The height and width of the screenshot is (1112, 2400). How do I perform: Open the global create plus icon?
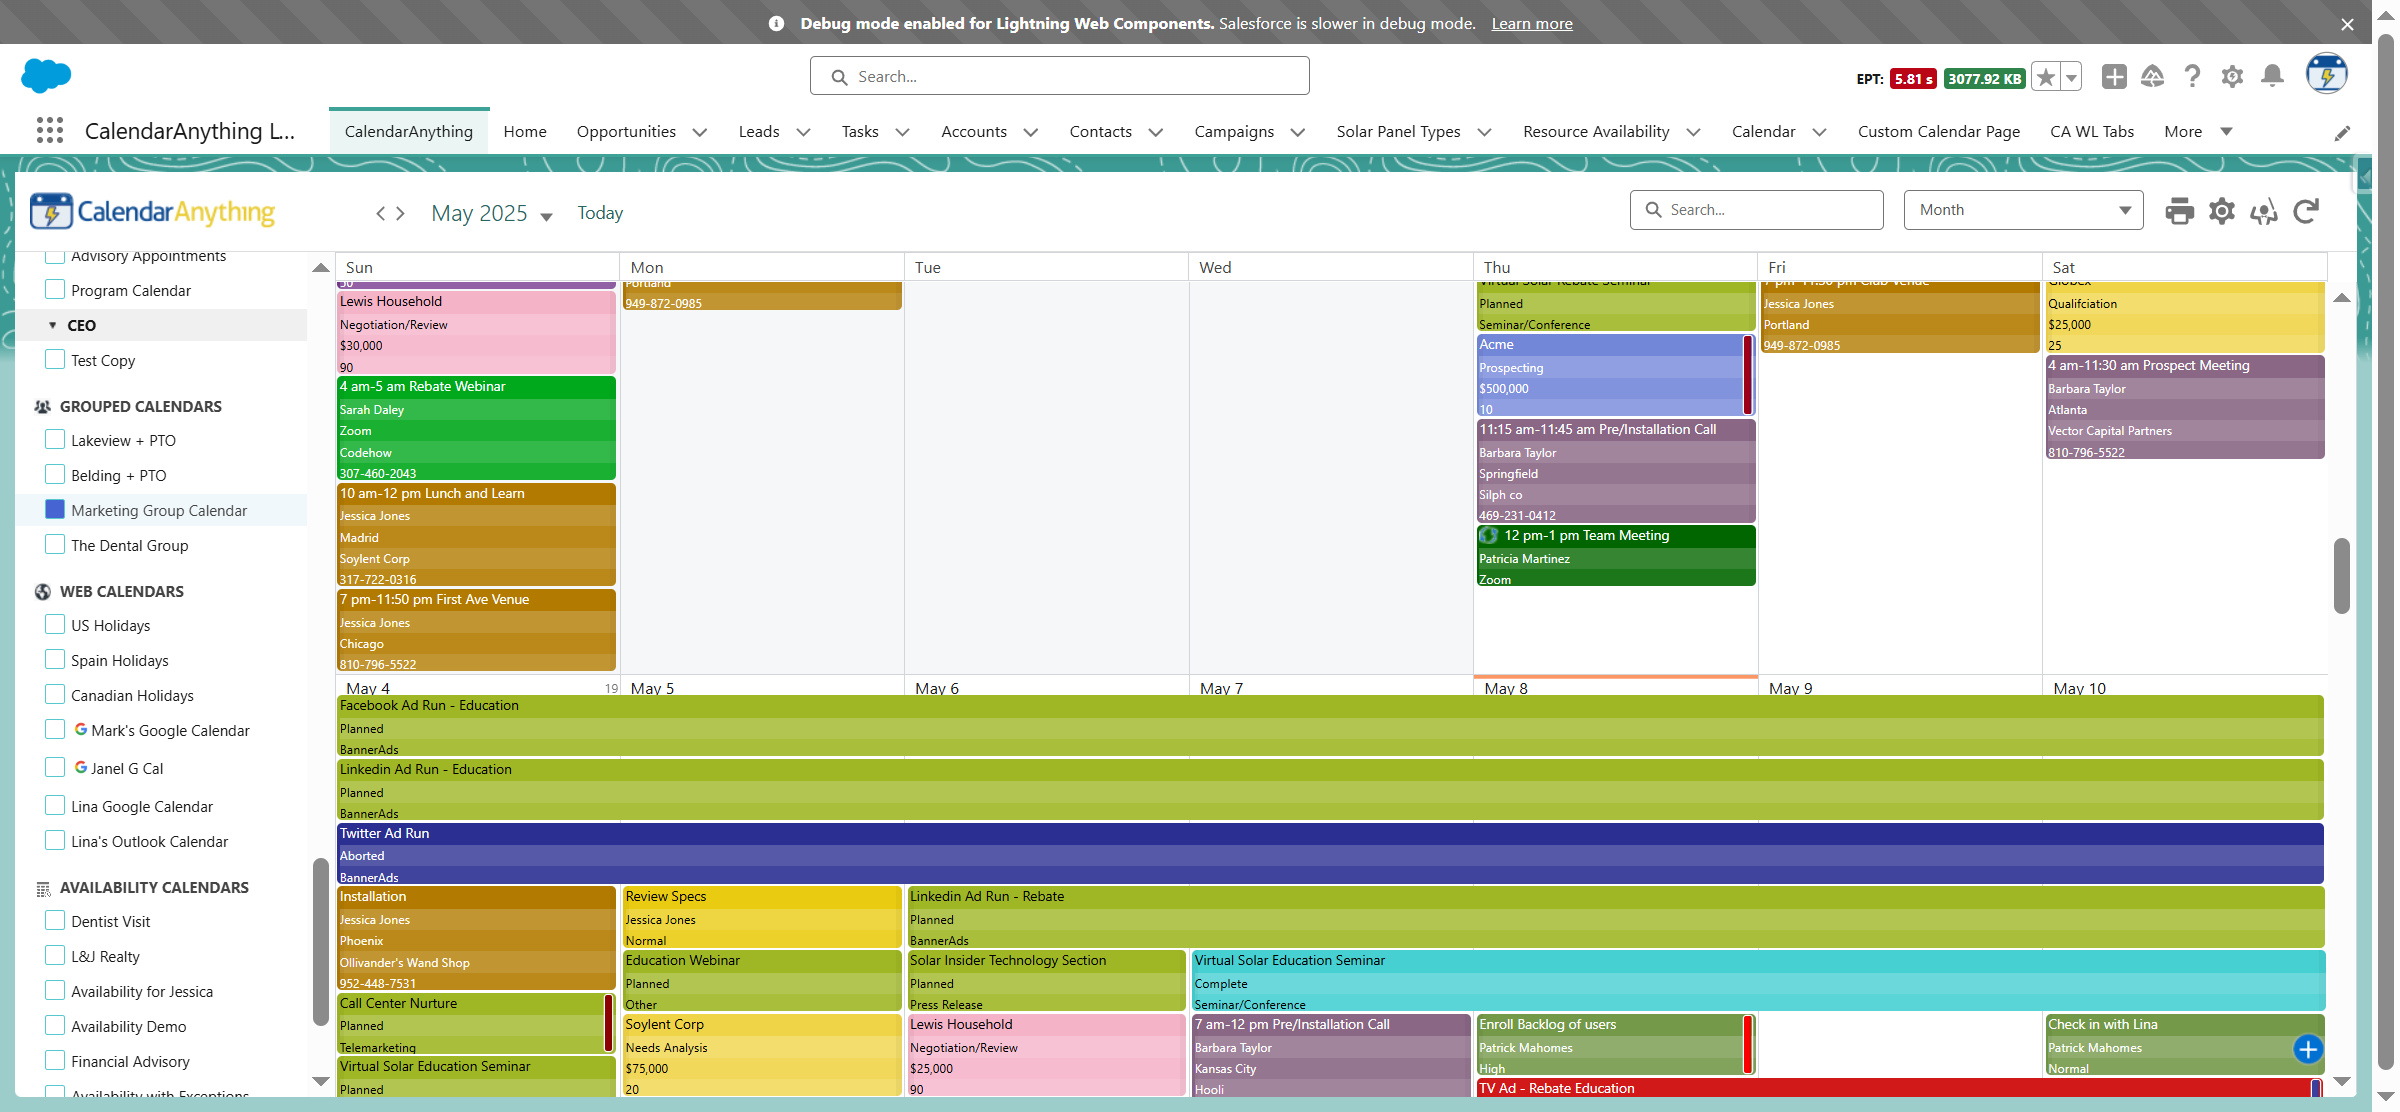click(2114, 77)
